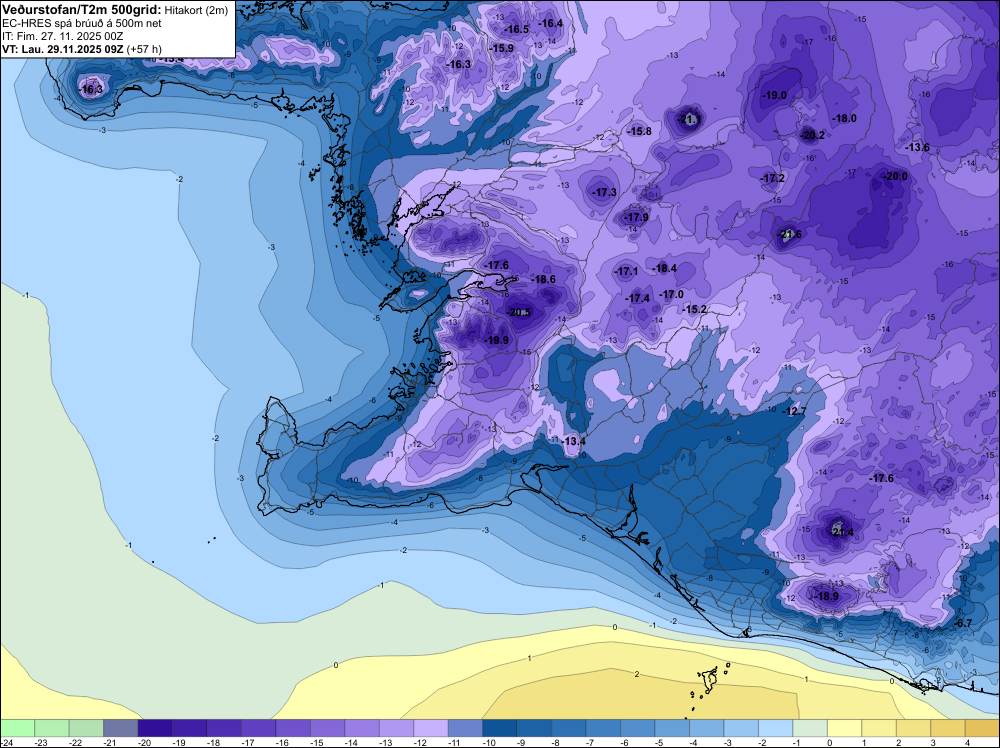Click the -15.2 temperature label
This screenshot has height=748, width=1000.
point(695,309)
